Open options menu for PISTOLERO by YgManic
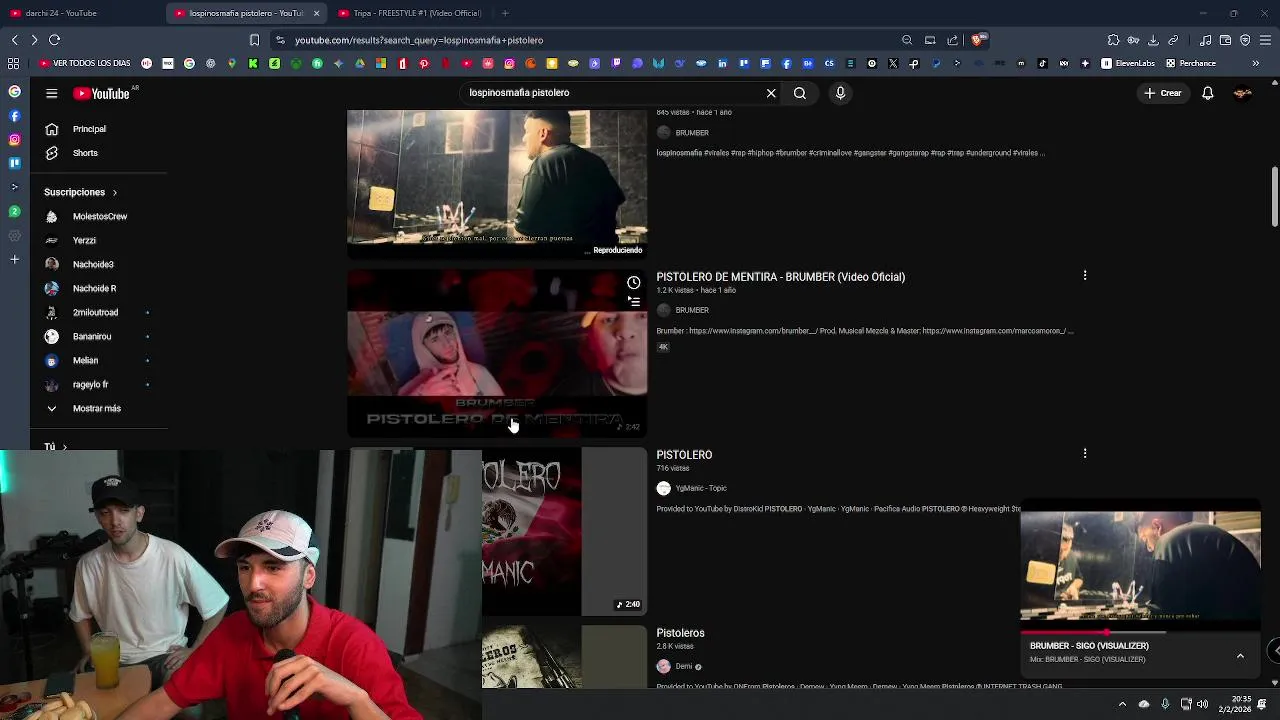Viewport: 1280px width, 720px height. [x=1085, y=453]
